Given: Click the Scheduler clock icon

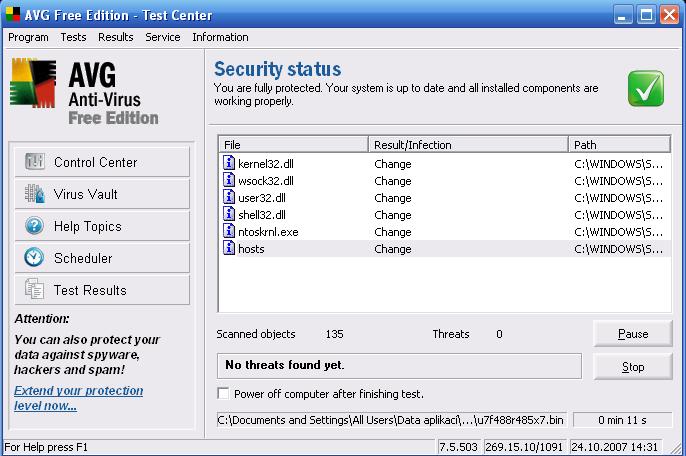Looking at the screenshot, I should click(x=35, y=258).
